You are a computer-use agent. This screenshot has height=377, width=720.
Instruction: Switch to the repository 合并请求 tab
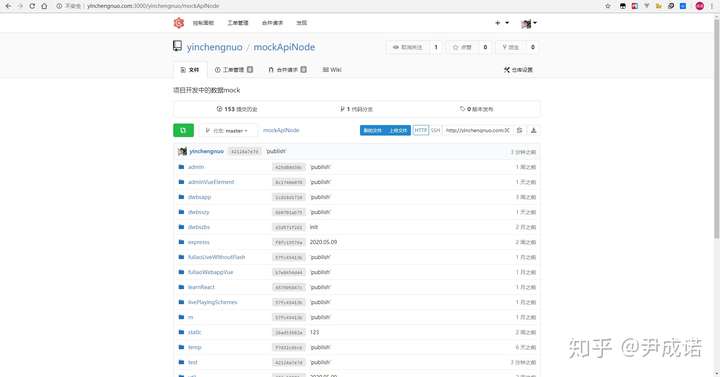pyautogui.click(x=287, y=70)
